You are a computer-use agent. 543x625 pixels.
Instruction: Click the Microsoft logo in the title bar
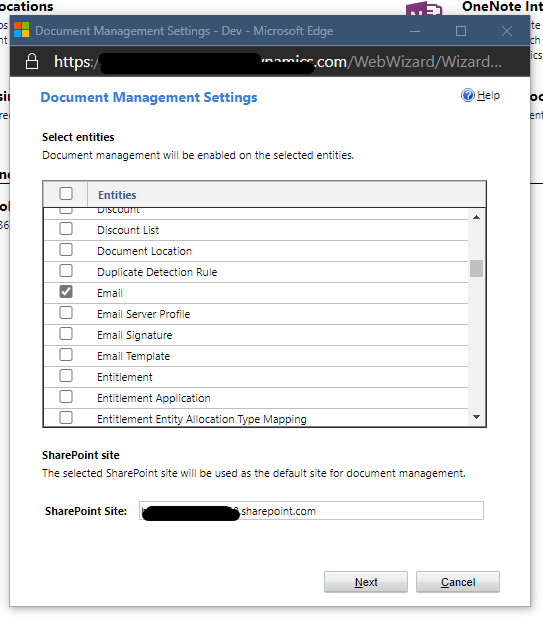(22, 30)
